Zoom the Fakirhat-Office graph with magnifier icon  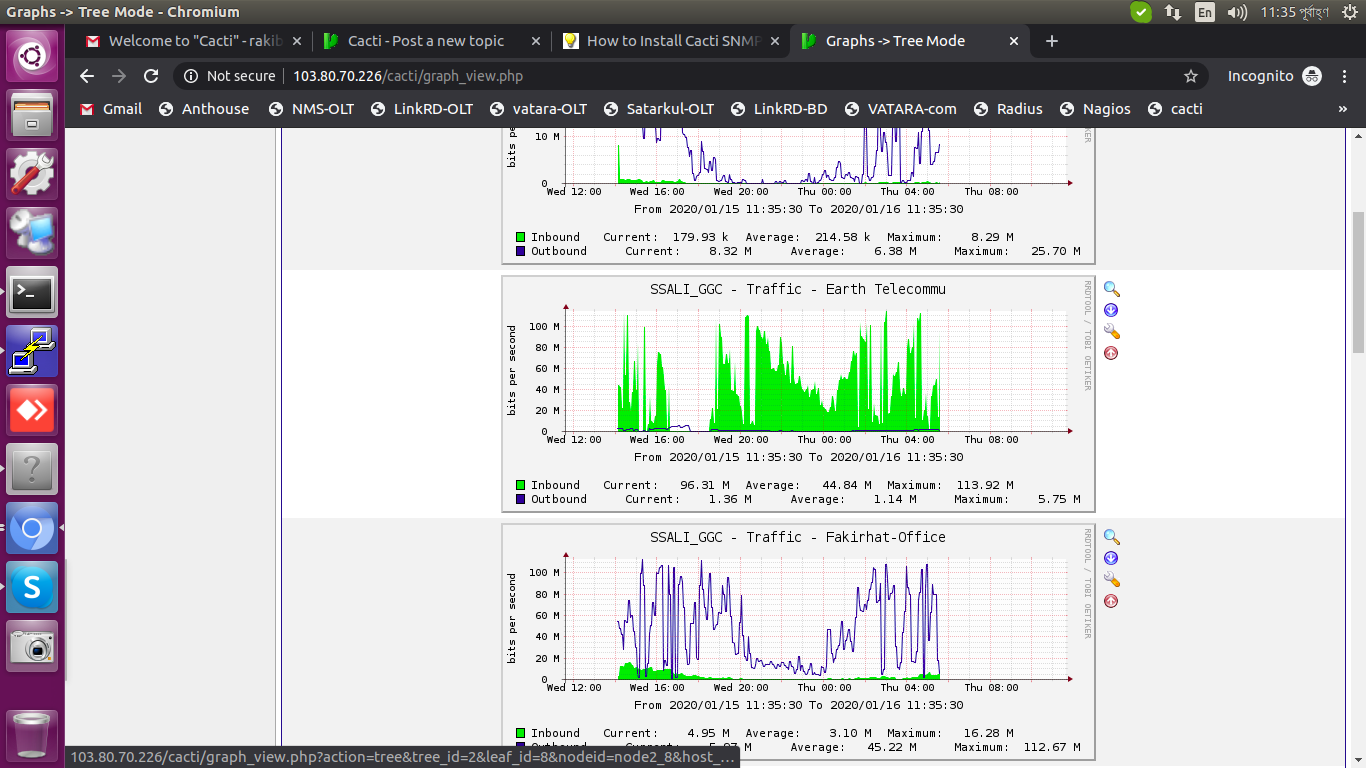[x=1111, y=537]
